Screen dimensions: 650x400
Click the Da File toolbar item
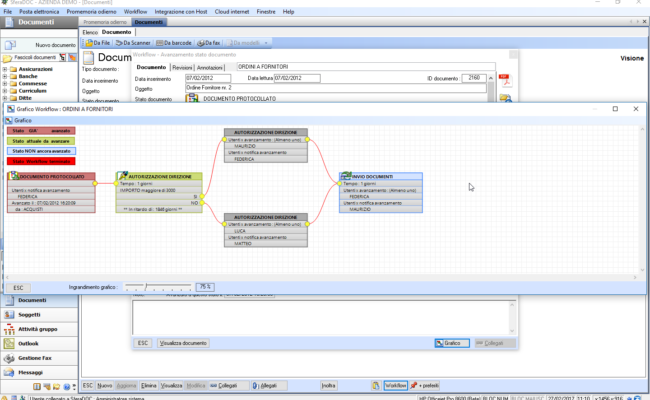coord(98,43)
